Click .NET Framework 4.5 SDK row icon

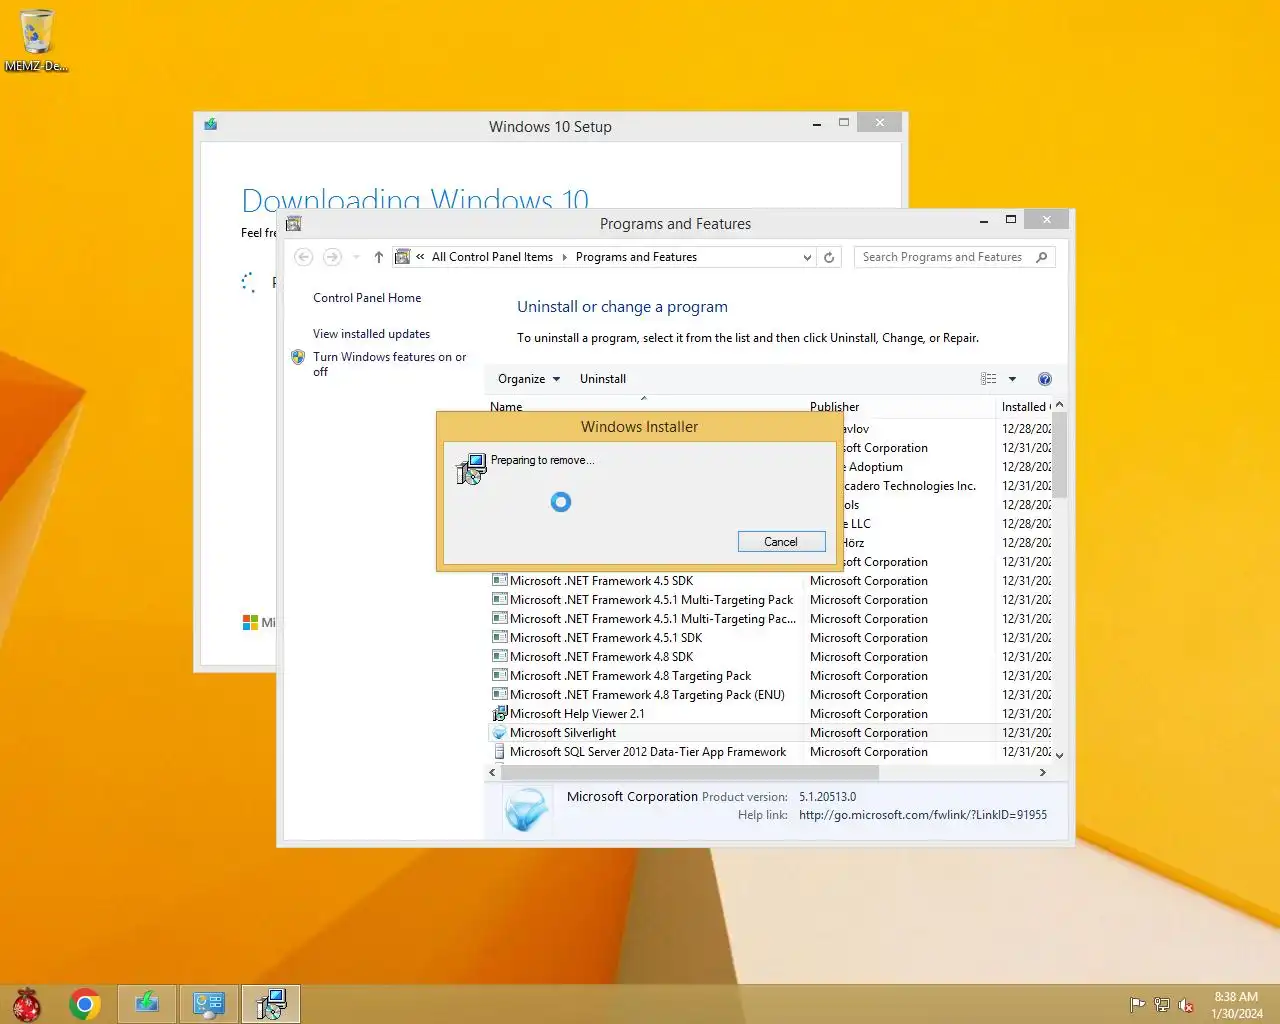click(500, 581)
